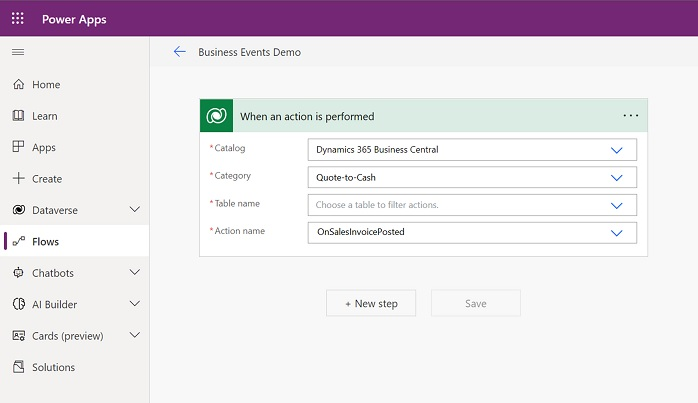This screenshot has width=698, height=403.
Task: Open the Action name dropdown
Action: click(x=616, y=232)
